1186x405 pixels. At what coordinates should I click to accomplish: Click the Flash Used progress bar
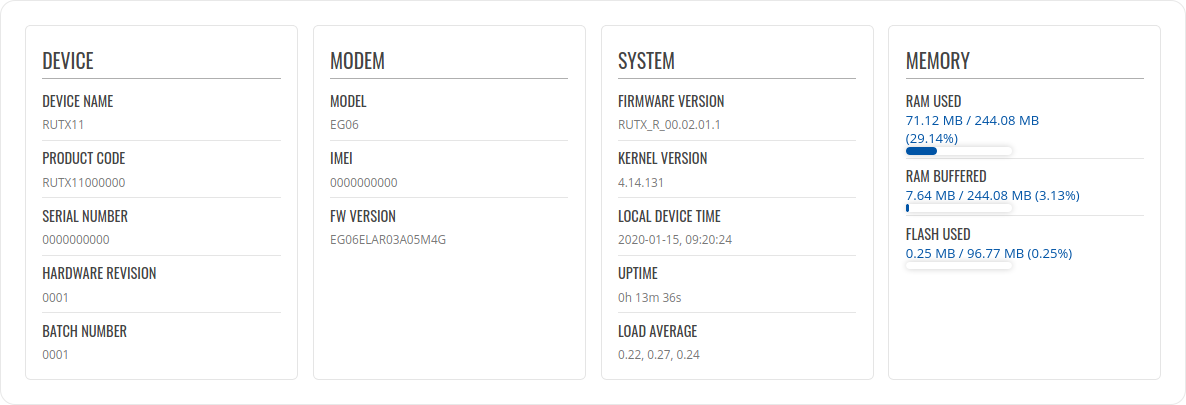pyautogui.click(x=959, y=266)
